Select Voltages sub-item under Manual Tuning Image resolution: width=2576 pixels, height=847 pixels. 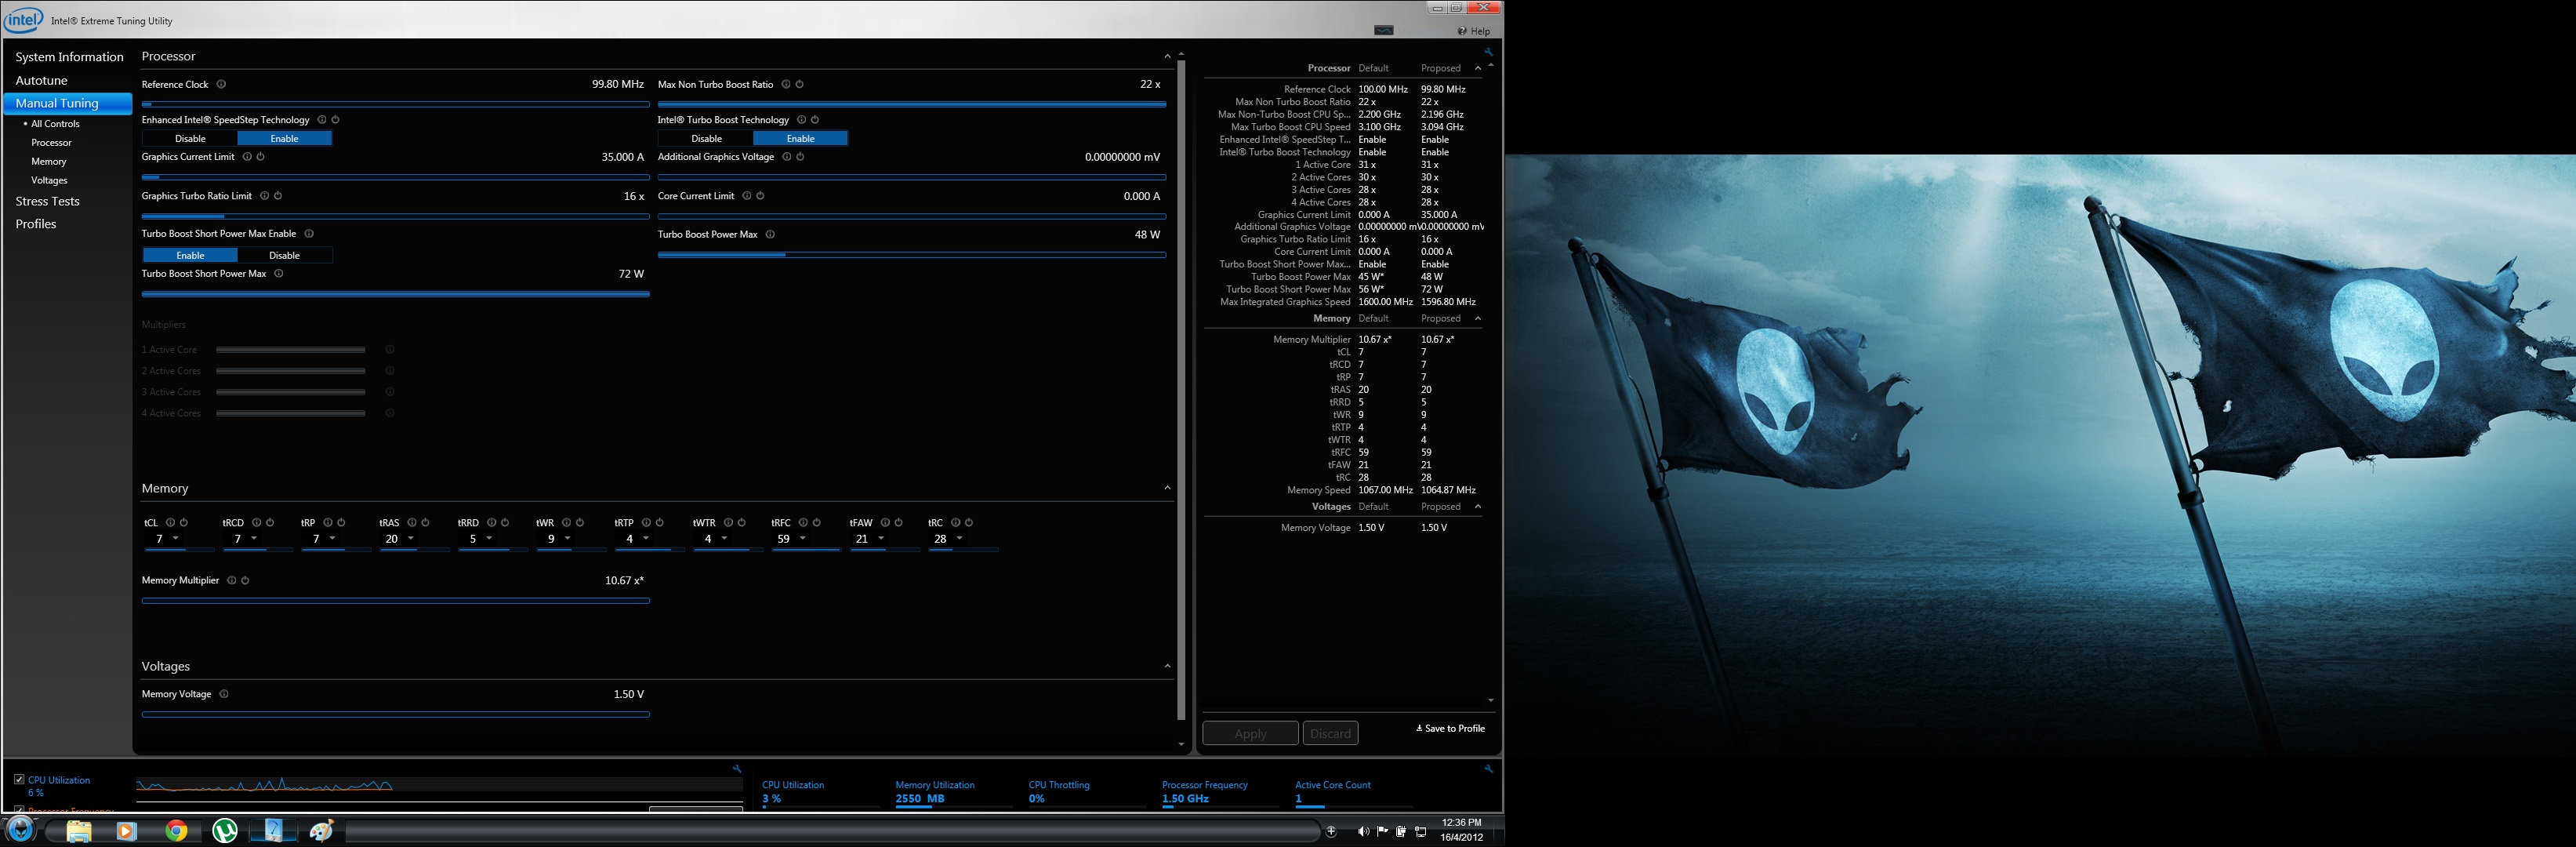tap(49, 181)
